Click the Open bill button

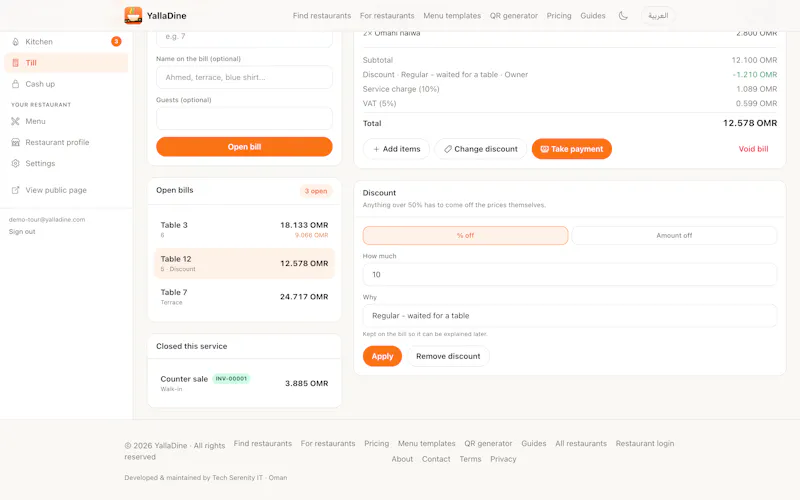click(244, 146)
